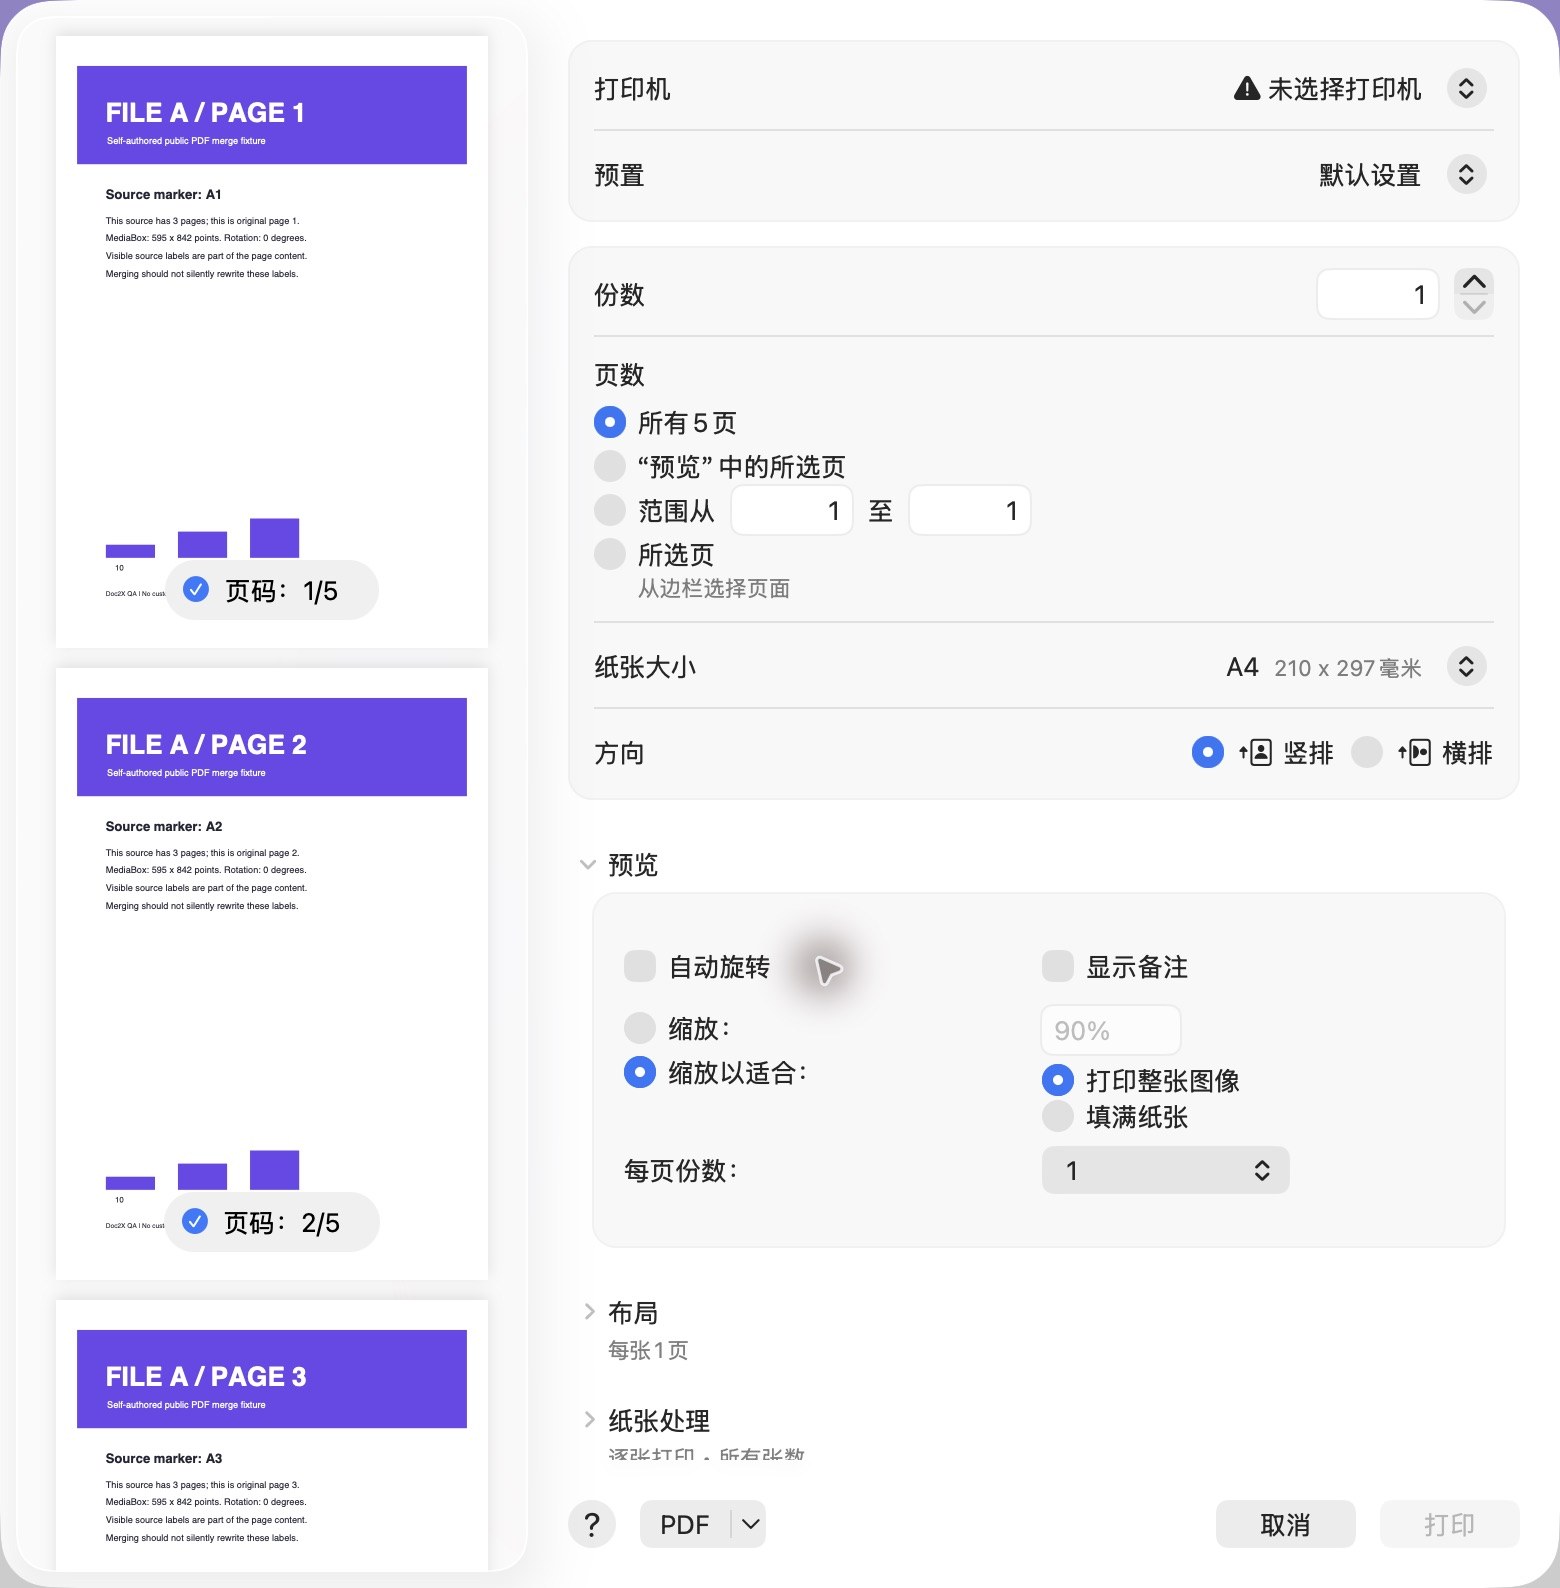Toggle the checkmark on page 2/5 thumbnail
The height and width of the screenshot is (1588, 1560).
pos(195,1221)
